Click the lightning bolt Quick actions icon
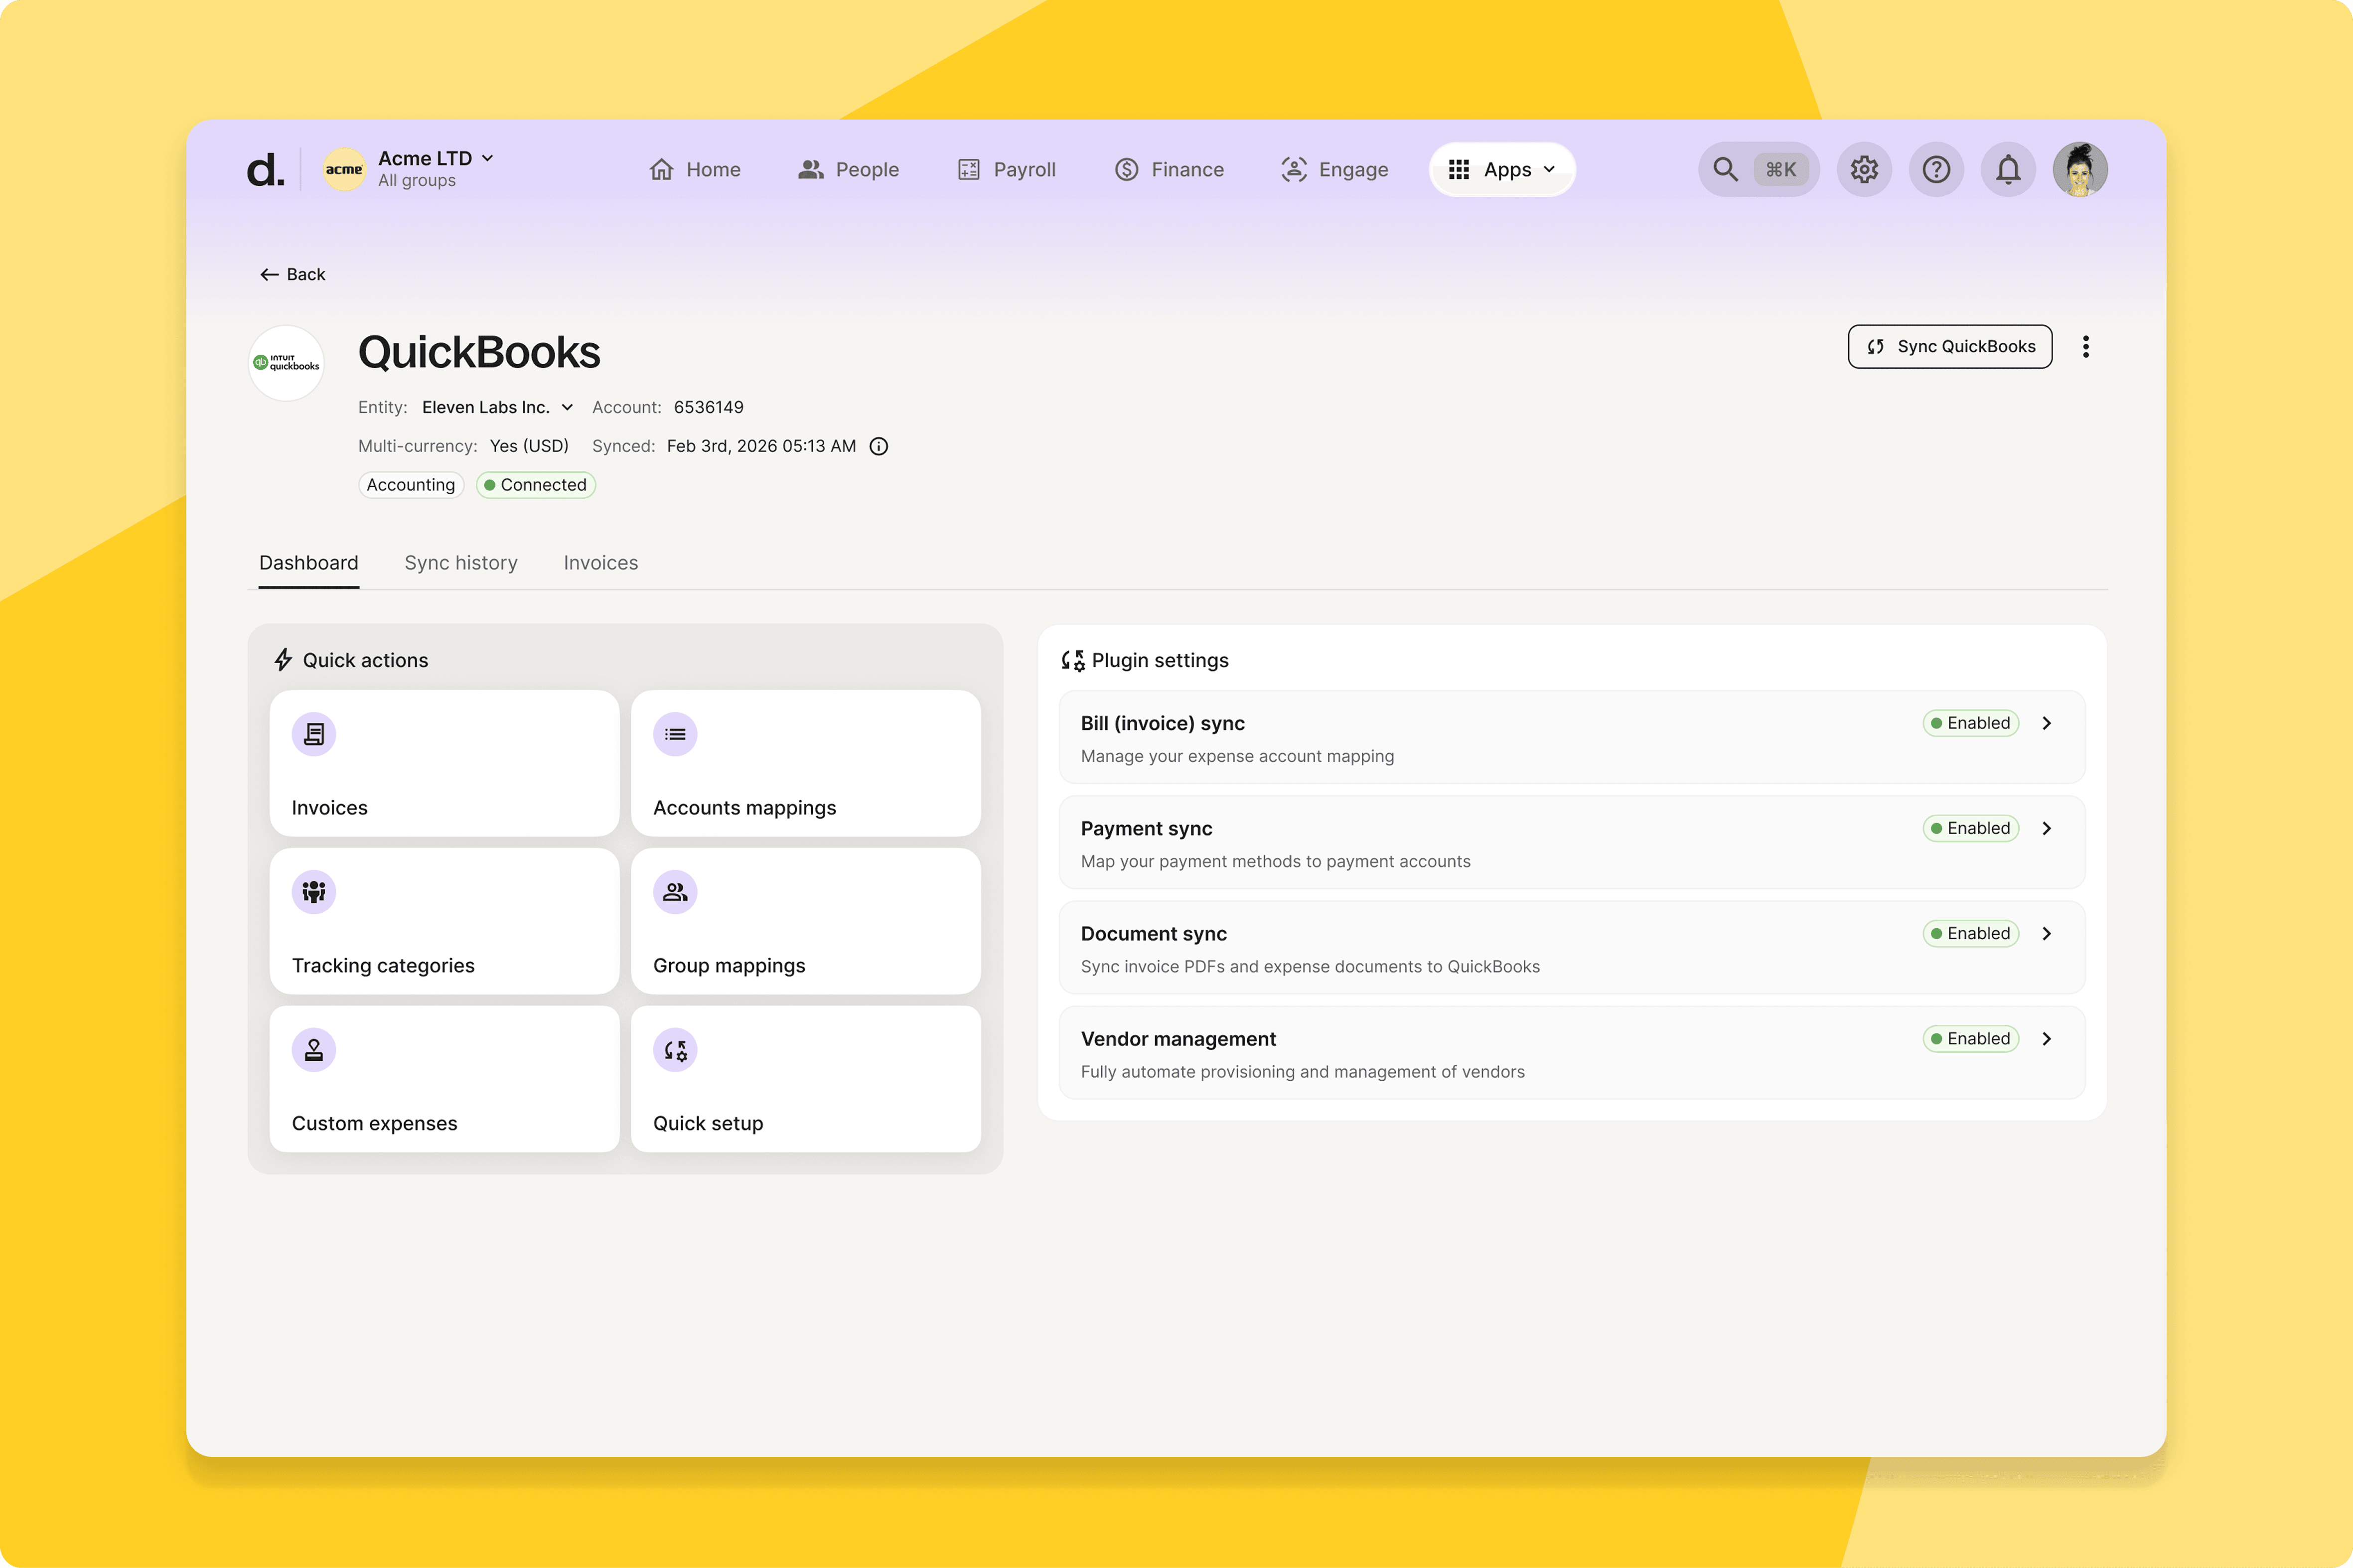Image resolution: width=2353 pixels, height=1568 pixels. point(283,660)
